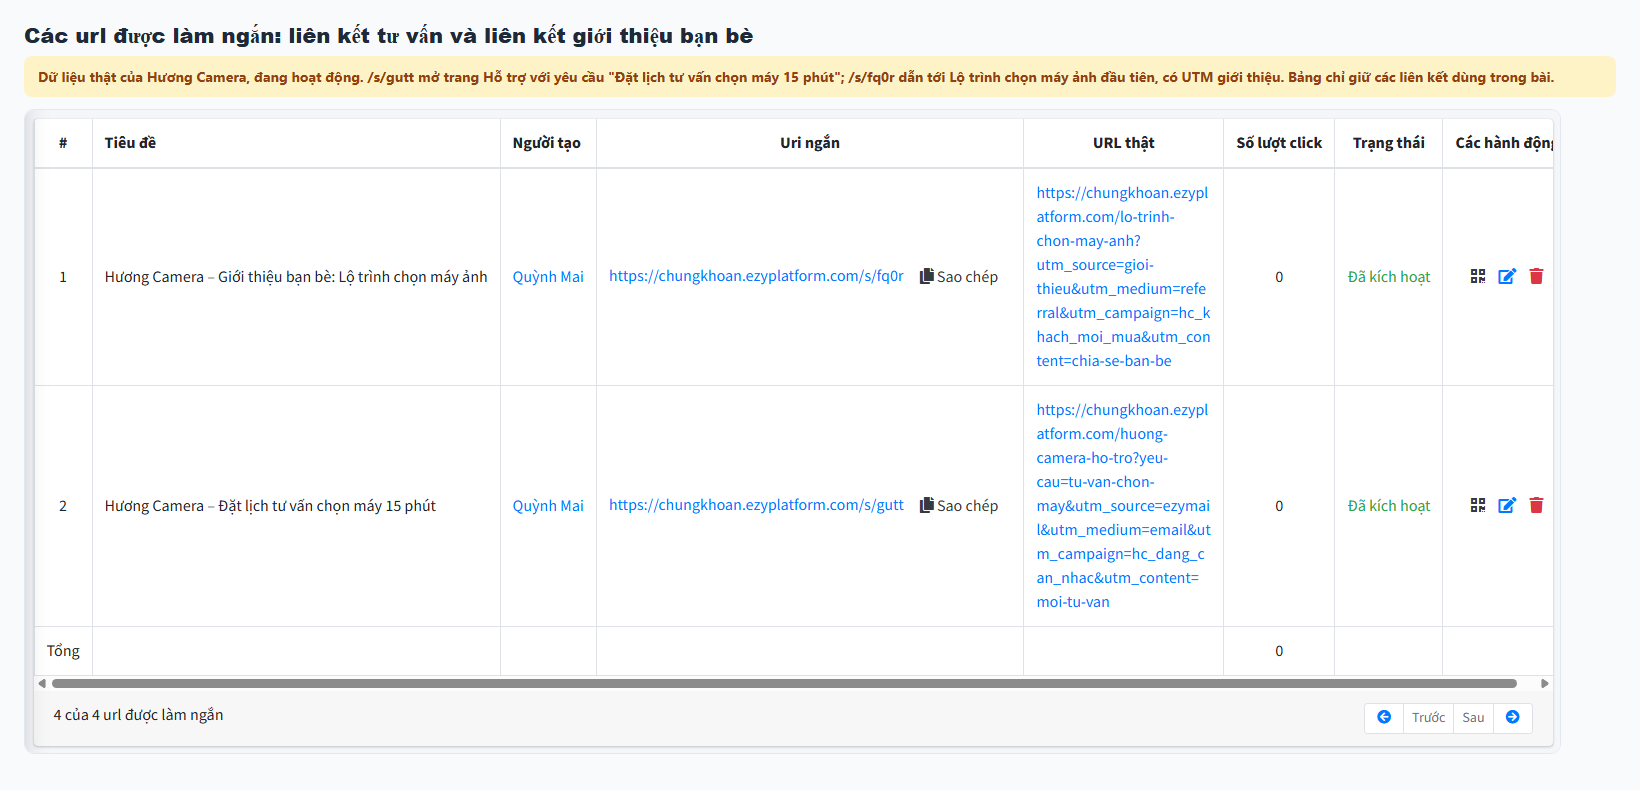
Task: Delete the Giới thiệu bạn bè short link
Action: coord(1536,276)
